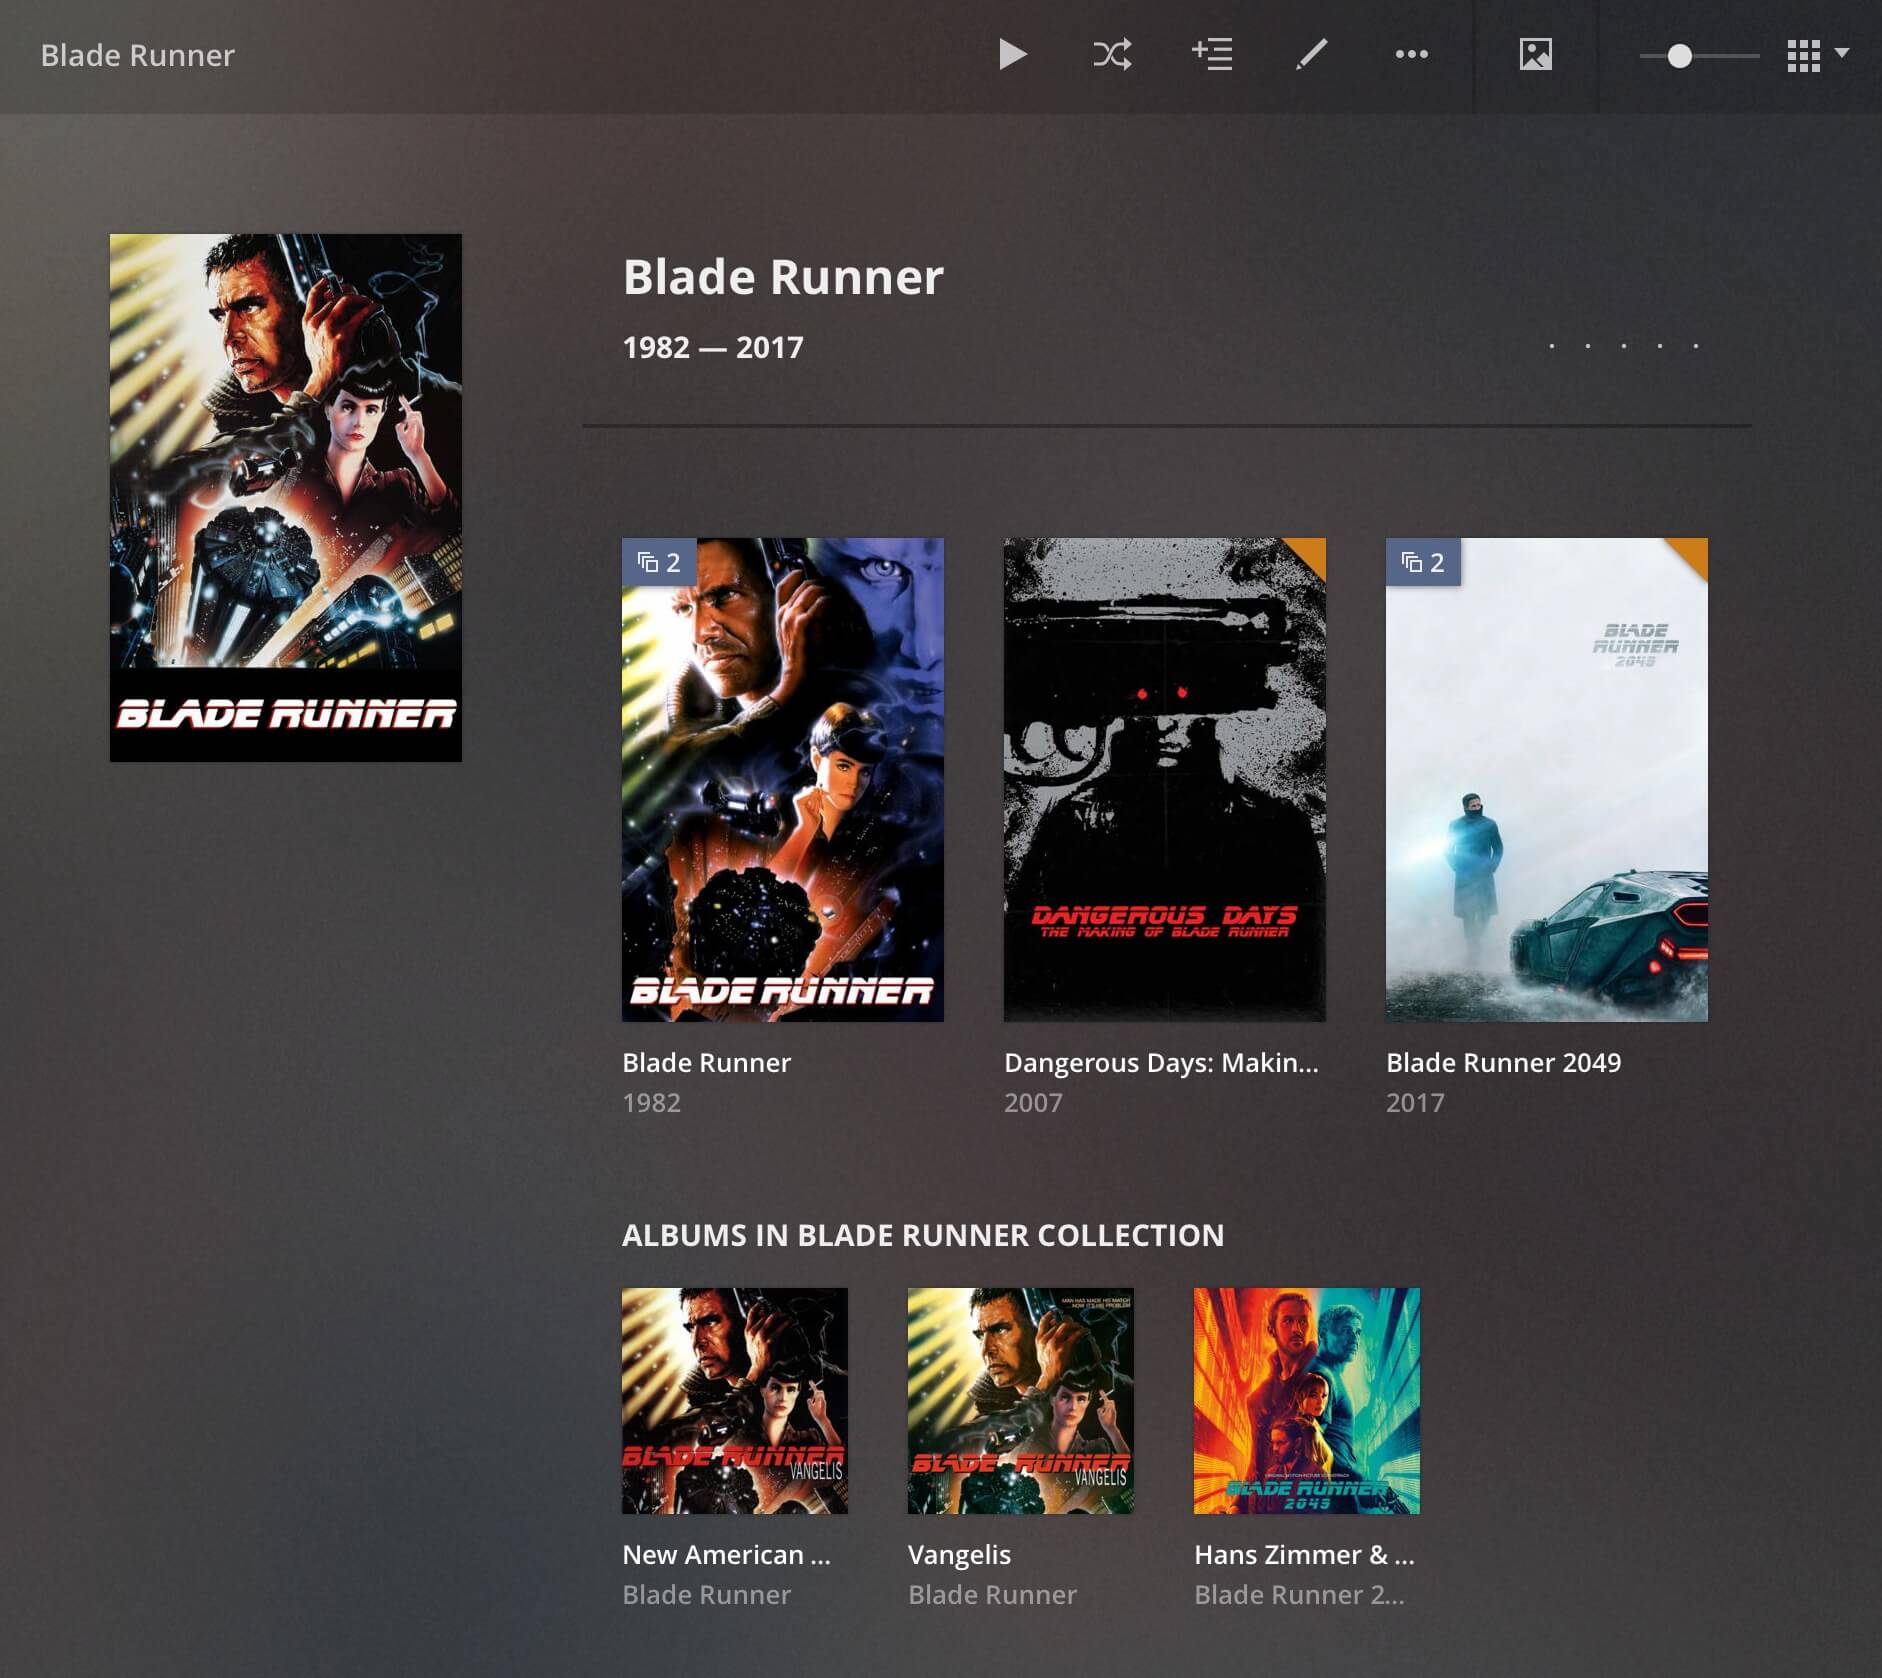Open the Hans Zimmer album cover
This screenshot has height=1678, width=1882.
1306,1400
